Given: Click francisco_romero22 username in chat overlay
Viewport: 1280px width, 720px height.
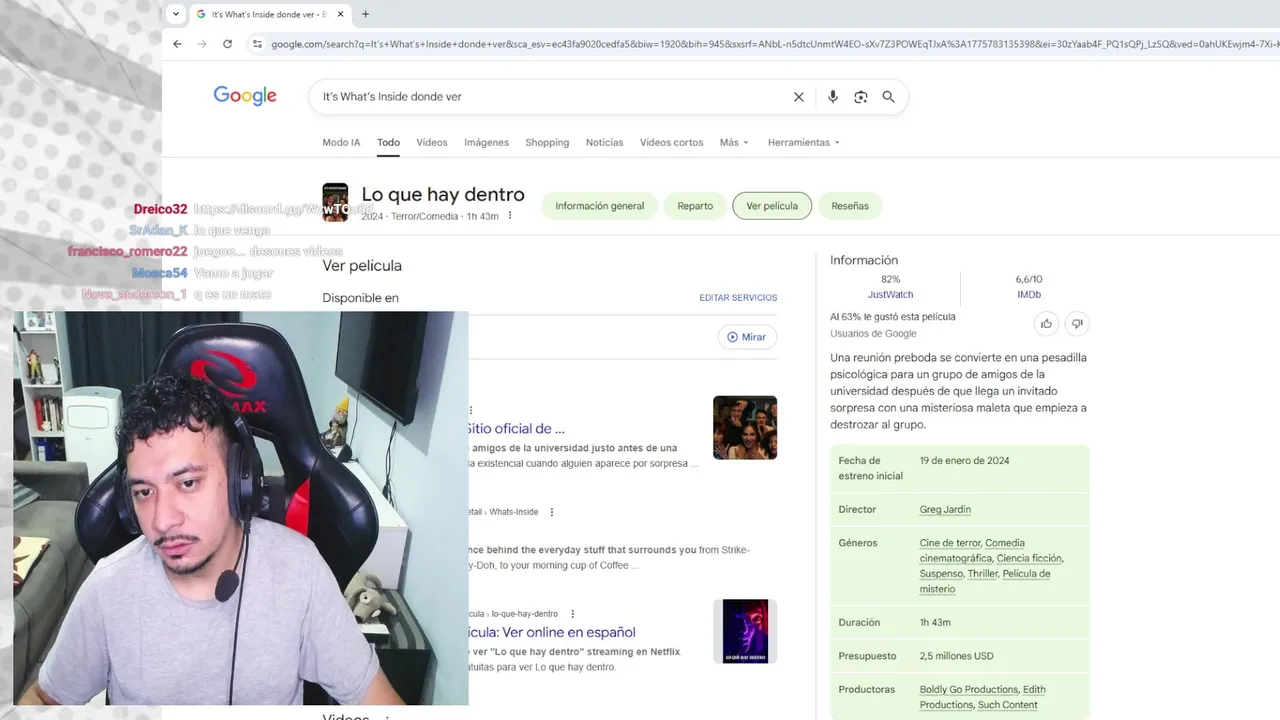Looking at the screenshot, I should tap(128, 251).
